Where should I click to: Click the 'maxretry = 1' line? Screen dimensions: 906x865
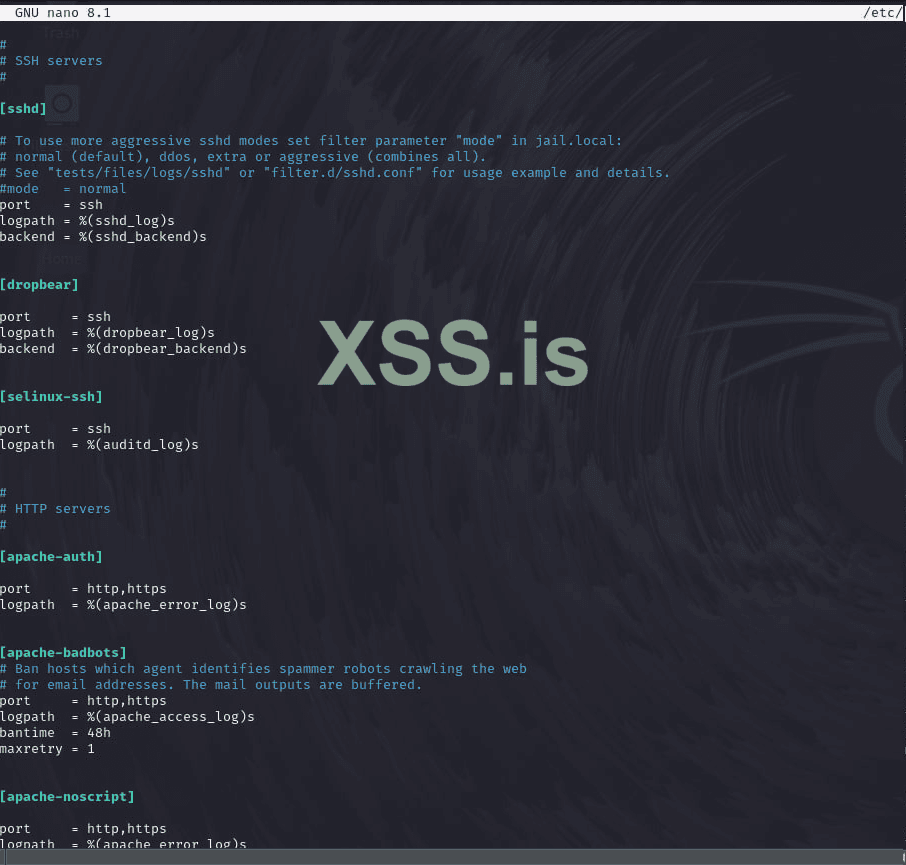tap(47, 749)
